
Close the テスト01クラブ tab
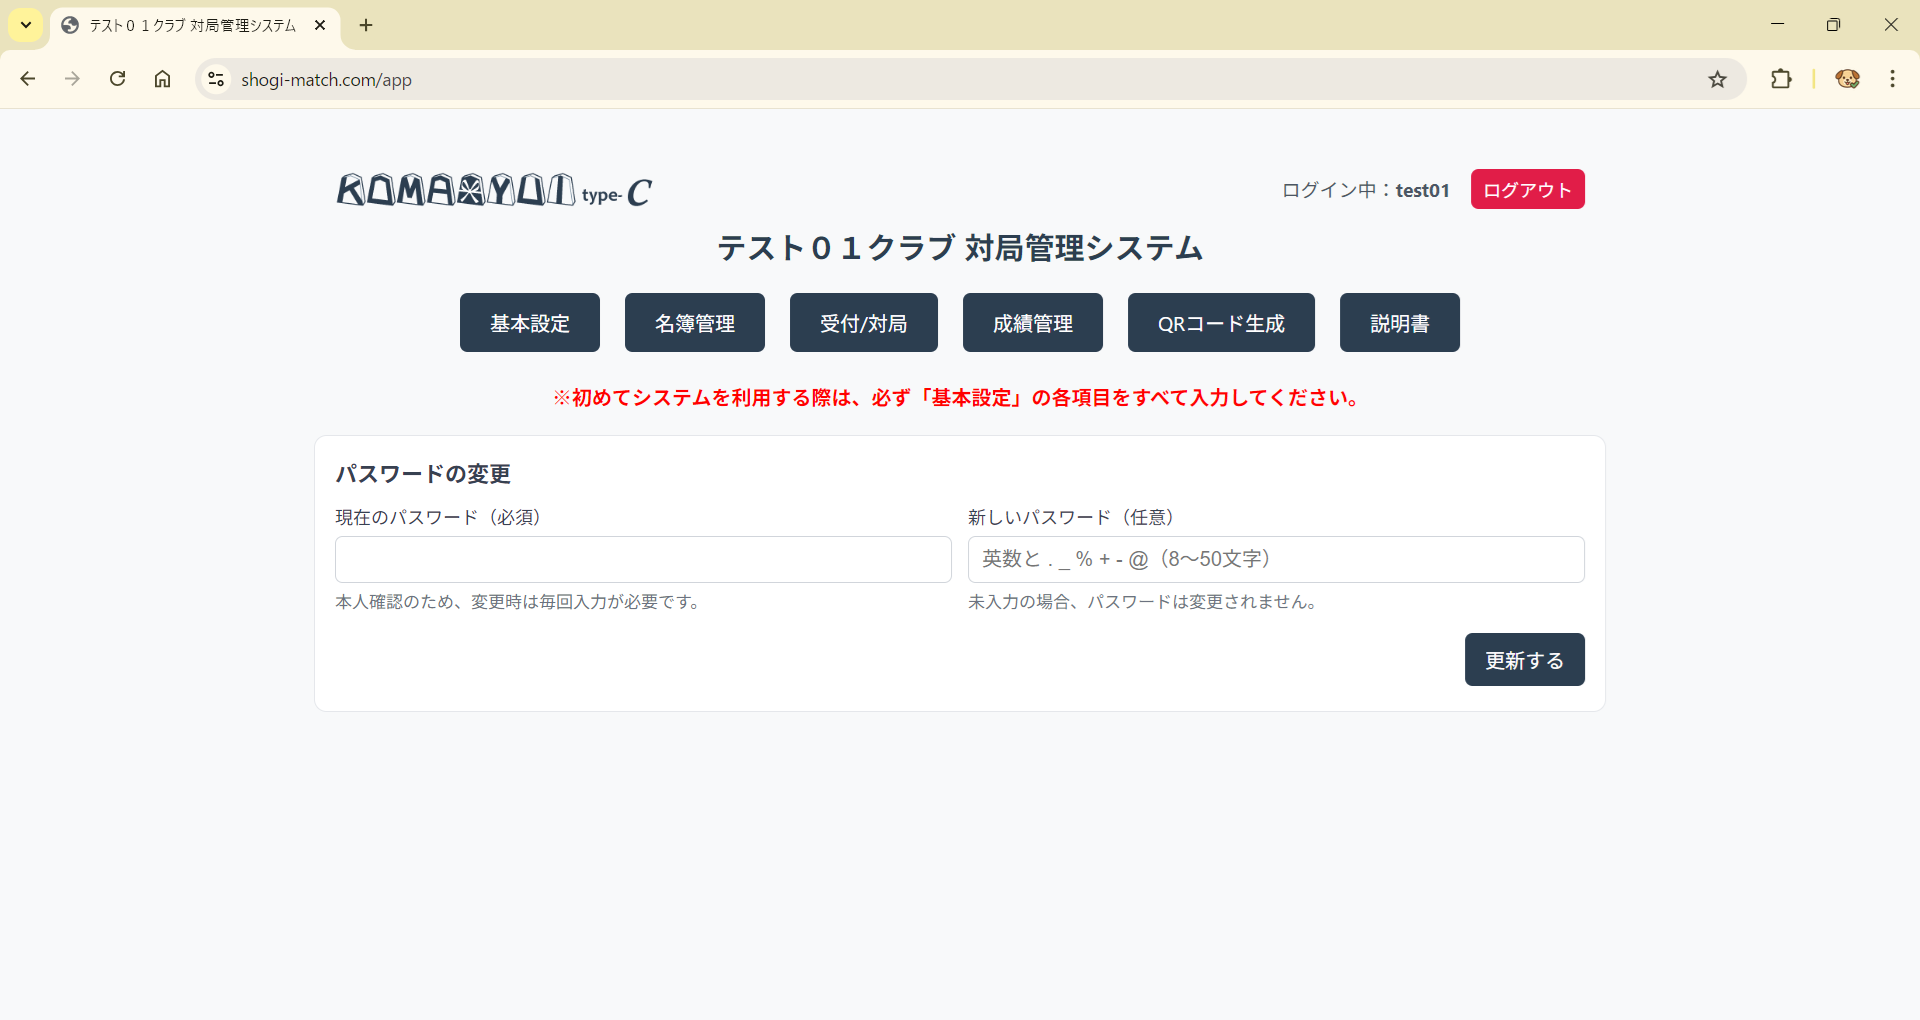(320, 25)
